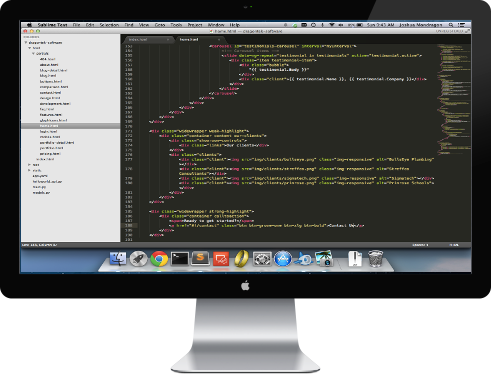Open the documents stack in Dock

pos(355,259)
